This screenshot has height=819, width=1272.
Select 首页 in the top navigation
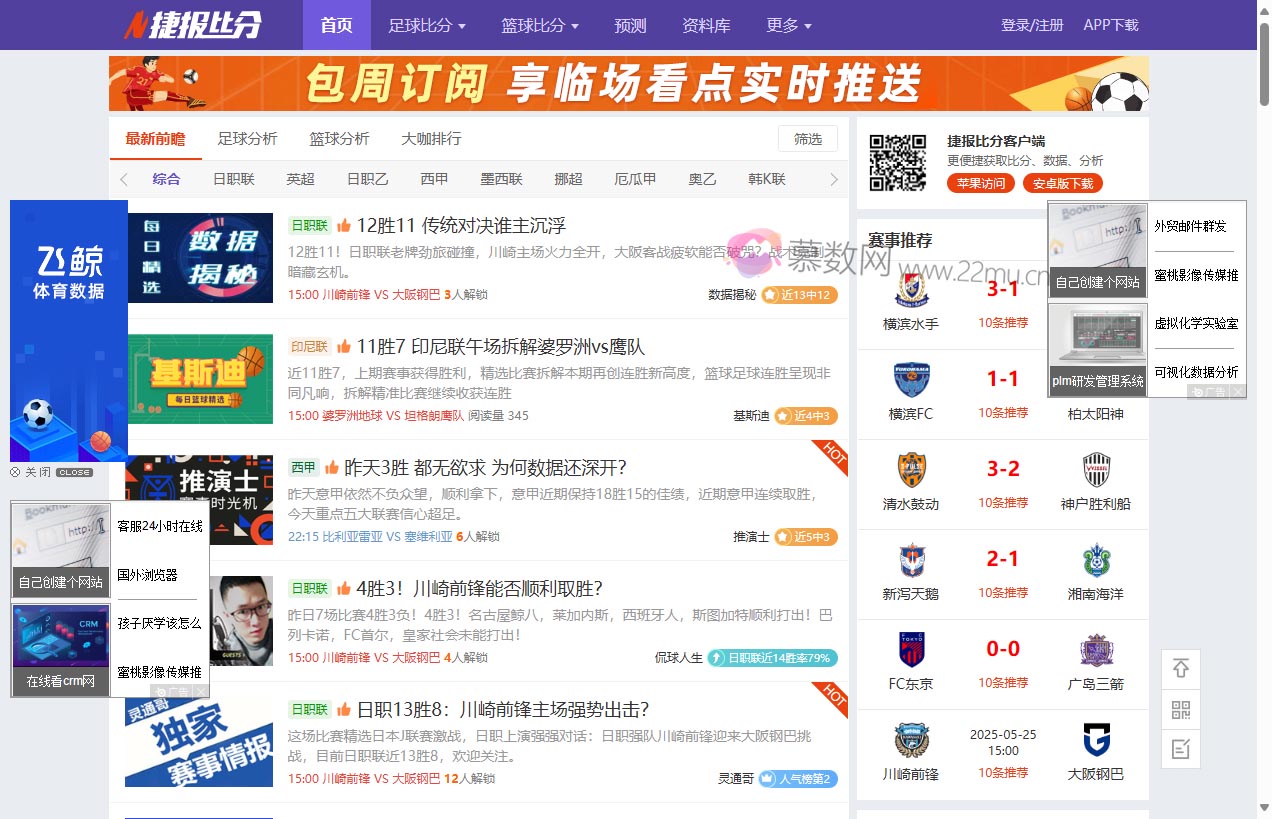coord(336,24)
